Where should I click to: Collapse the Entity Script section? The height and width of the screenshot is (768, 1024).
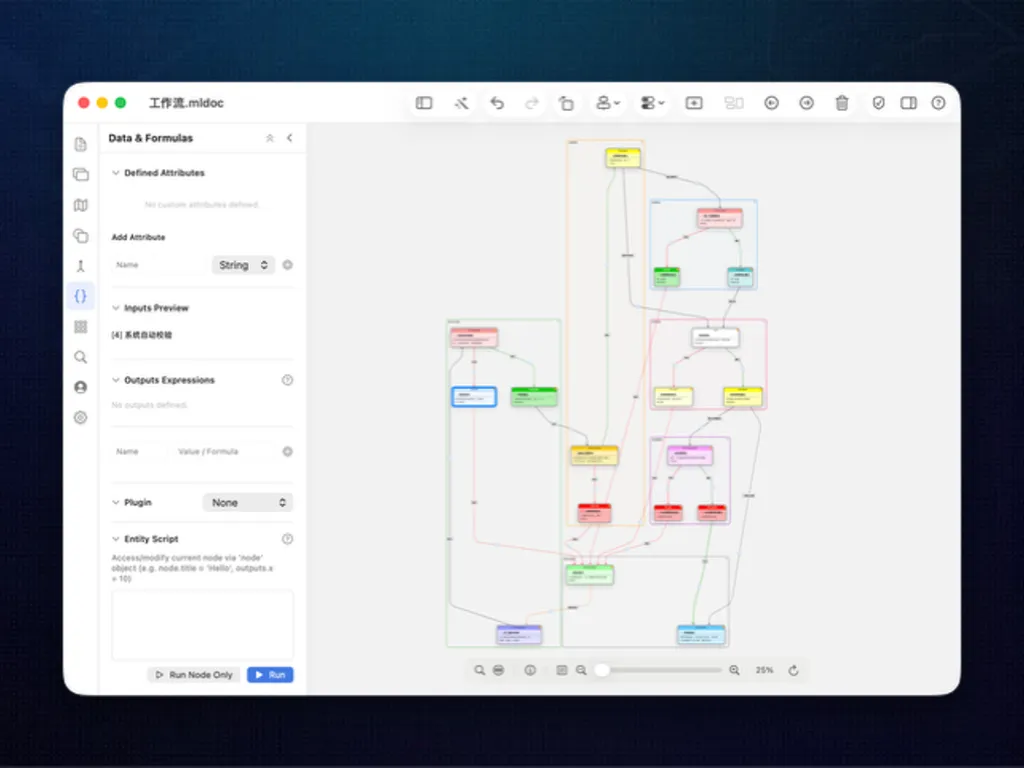116,539
